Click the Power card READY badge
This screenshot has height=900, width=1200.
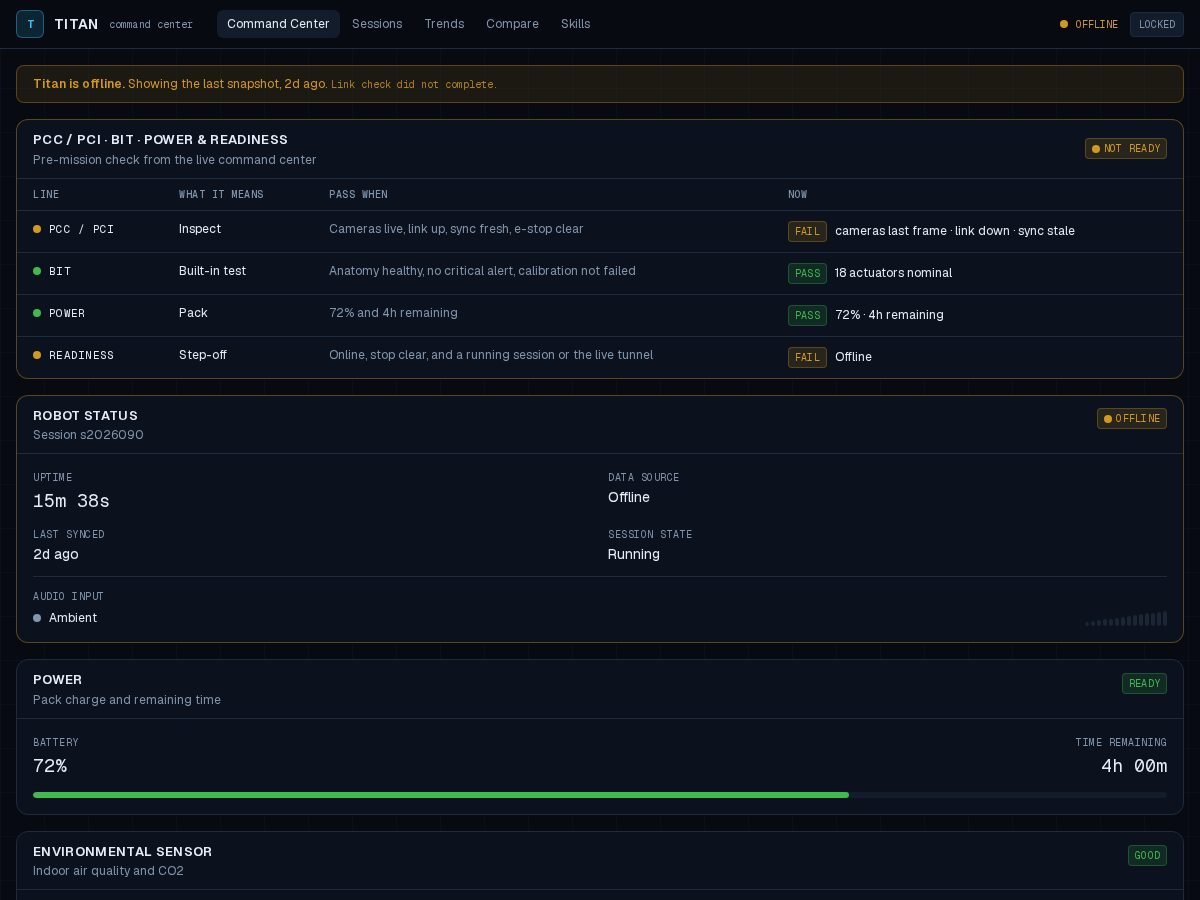(1144, 684)
